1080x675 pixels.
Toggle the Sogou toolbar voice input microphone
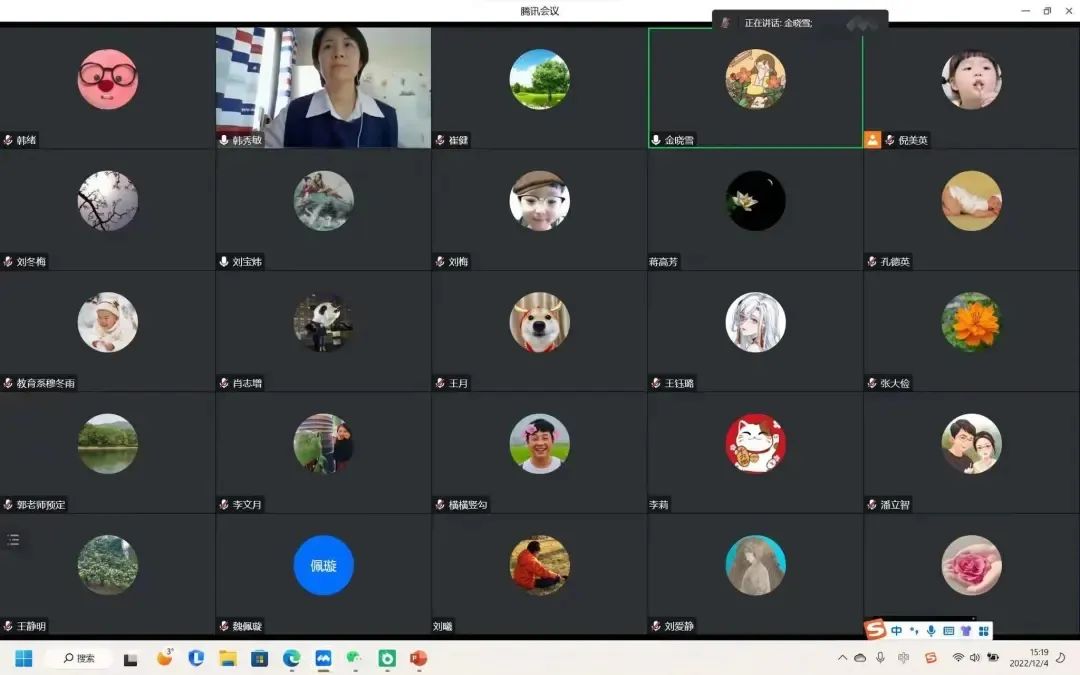point(931,631)
